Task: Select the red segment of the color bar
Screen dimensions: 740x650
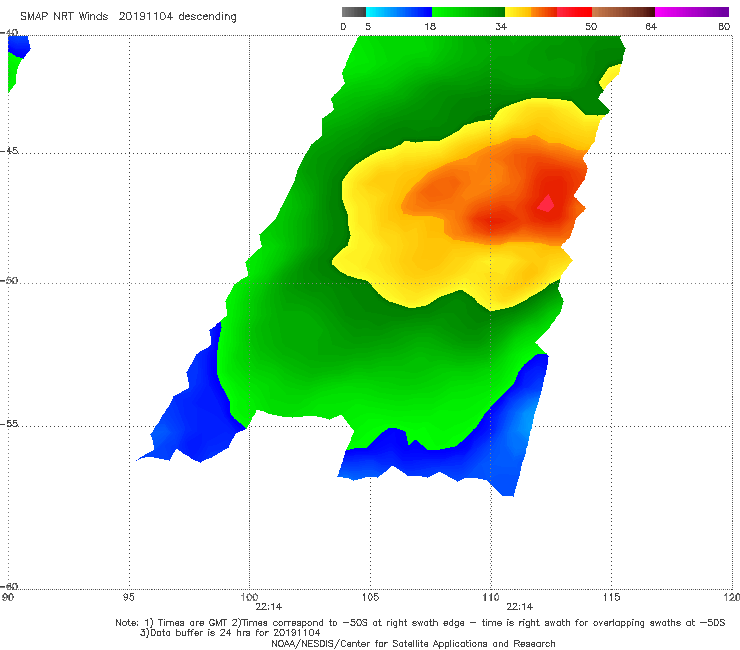Action: [x=574, y=12]
